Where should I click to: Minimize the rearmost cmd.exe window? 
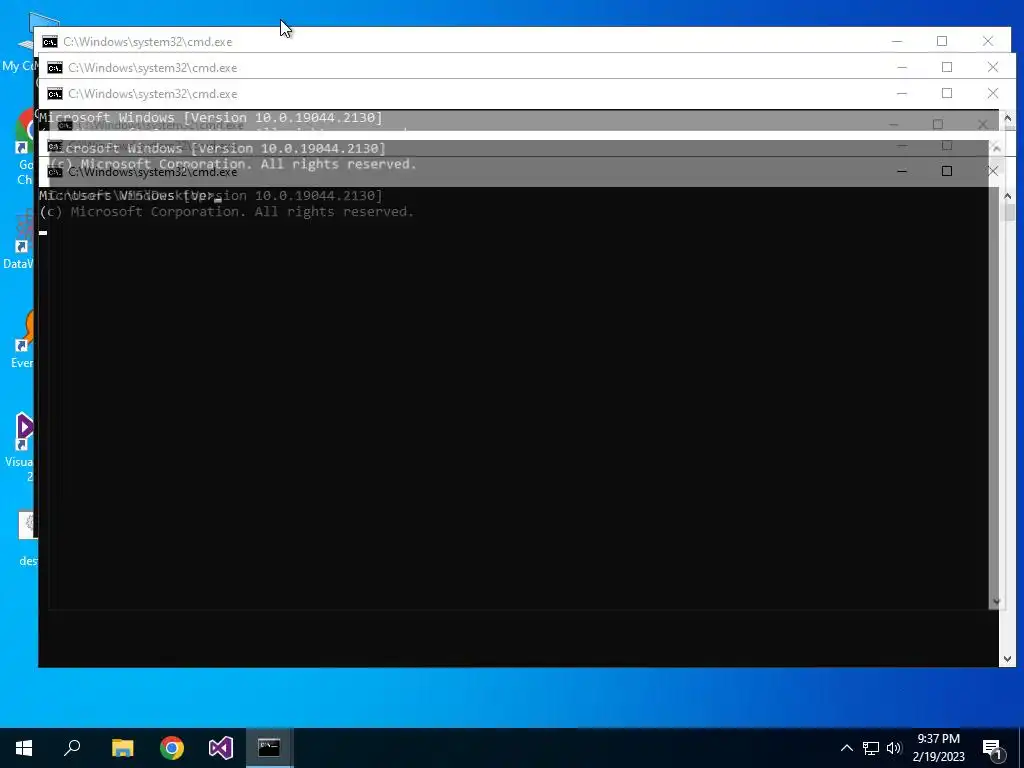[897, 41]
